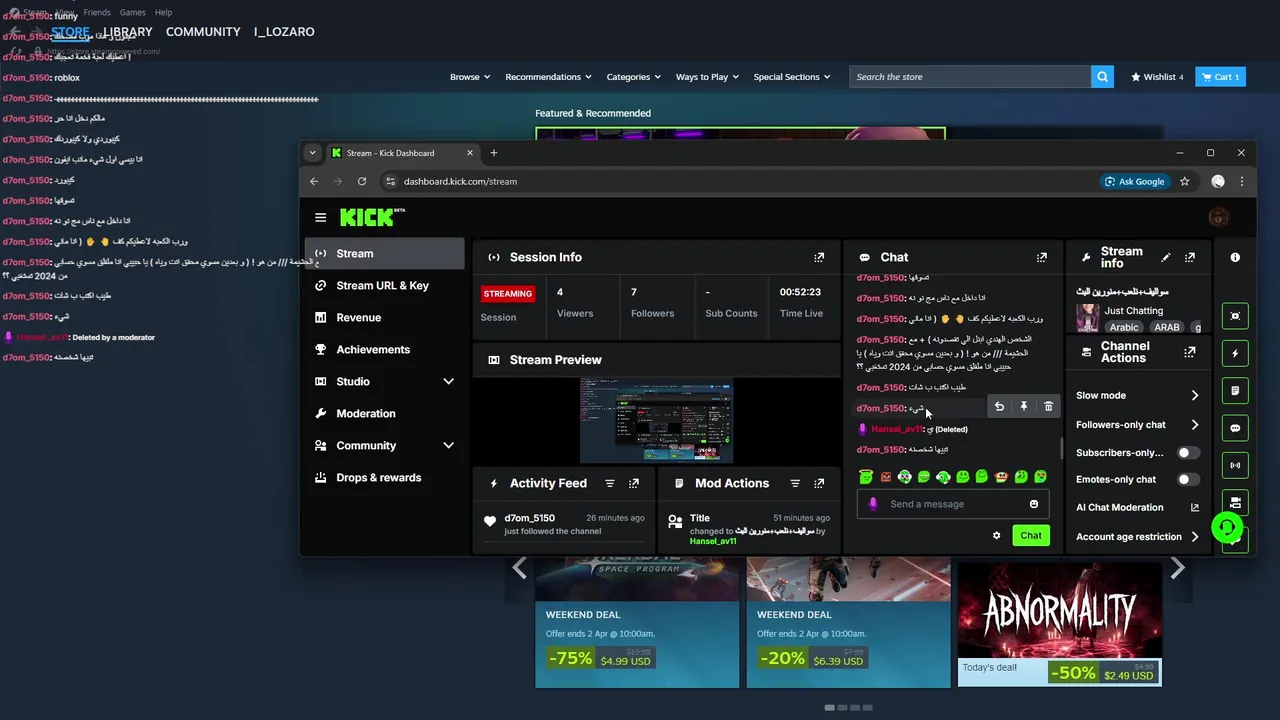
Task: Open the Moderation page
Action: click(x=385, y=414)
